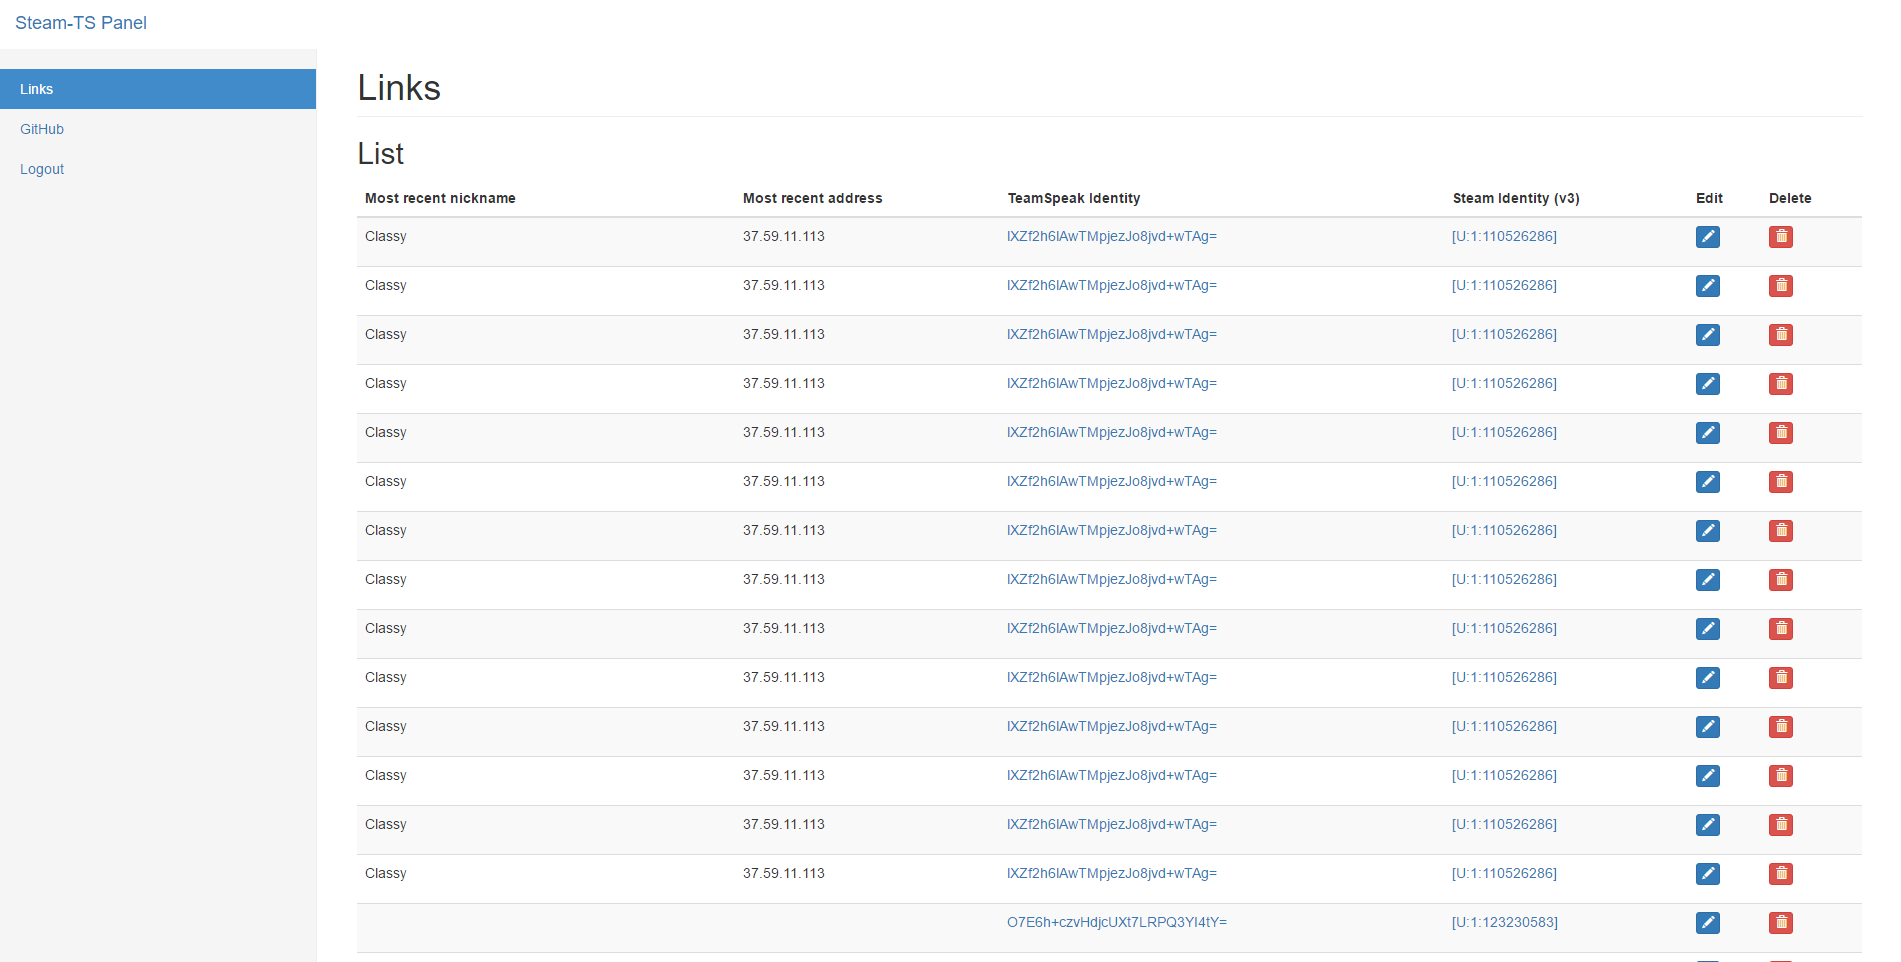Edit the second Classy row
The width and height of the screenshot is (1901, 962).
1708,285
